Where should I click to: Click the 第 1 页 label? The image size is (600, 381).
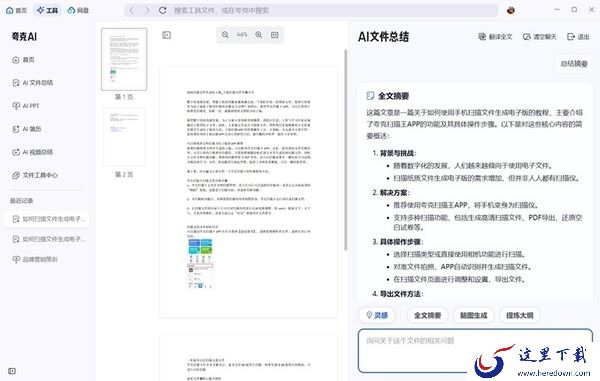[x=124, y=97]
